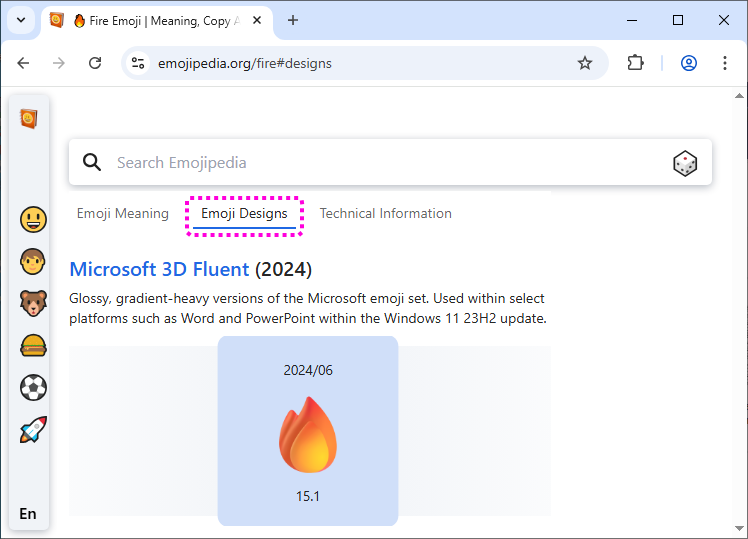Bookmark this page with star icon

(x=585, y=63)
